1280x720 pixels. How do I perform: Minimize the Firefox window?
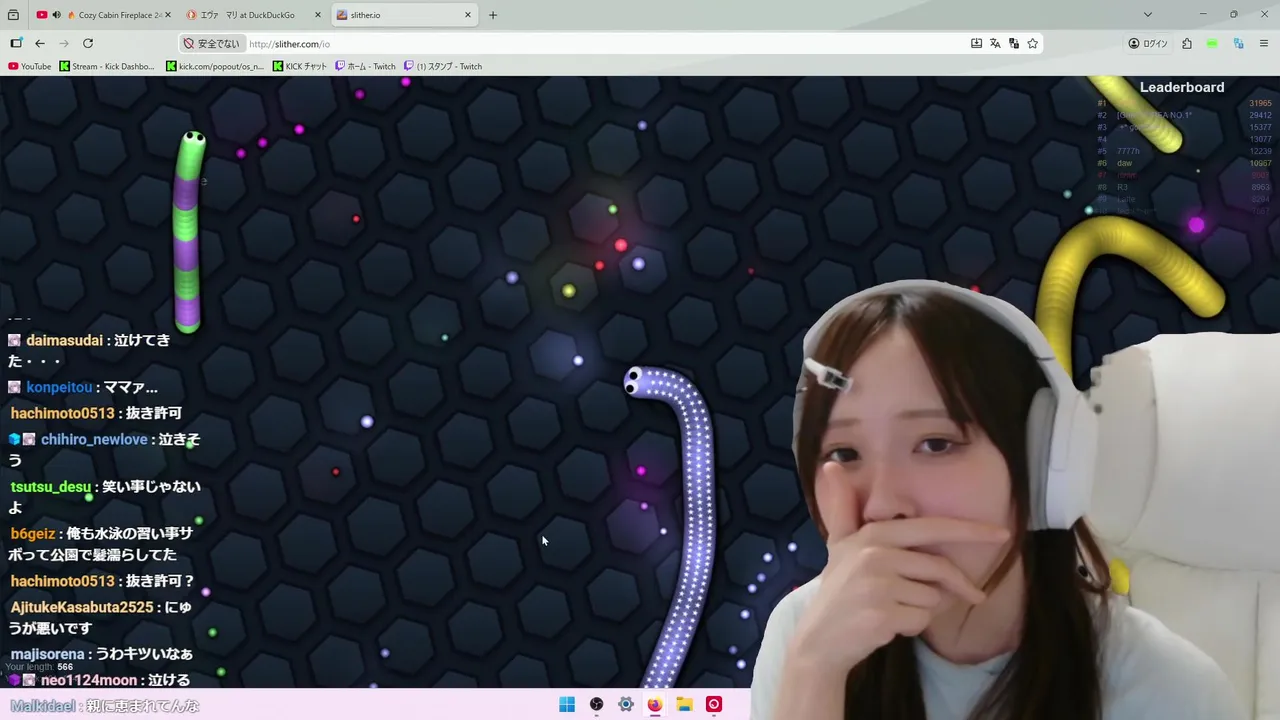pos(1203,15)
